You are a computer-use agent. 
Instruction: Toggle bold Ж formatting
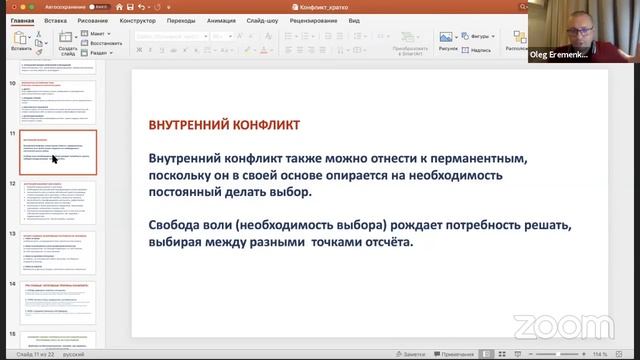139,50
